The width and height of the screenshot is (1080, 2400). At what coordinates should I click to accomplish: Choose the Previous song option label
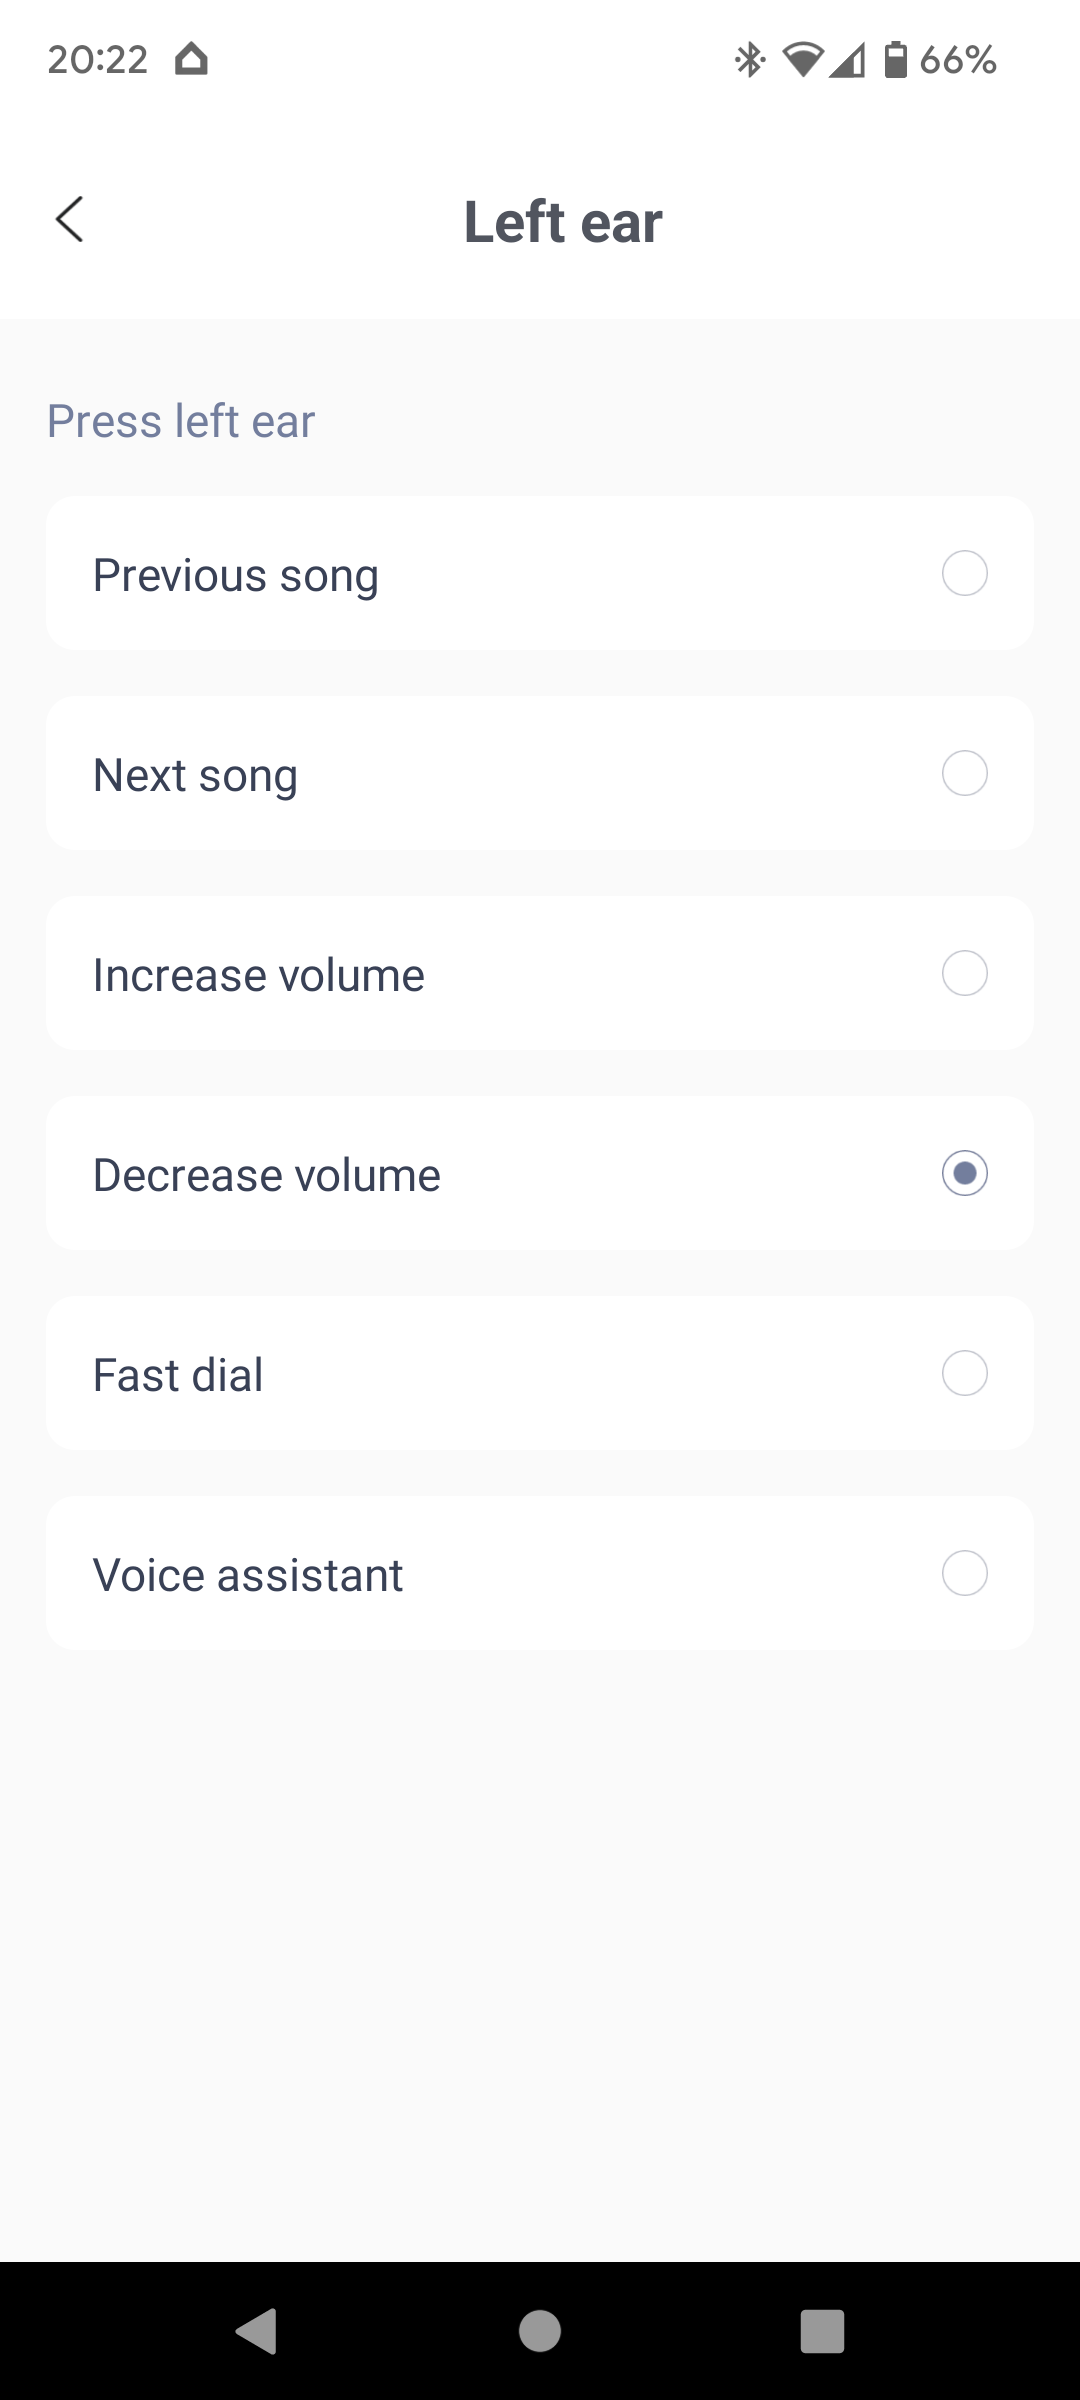[x=236, y=575]
